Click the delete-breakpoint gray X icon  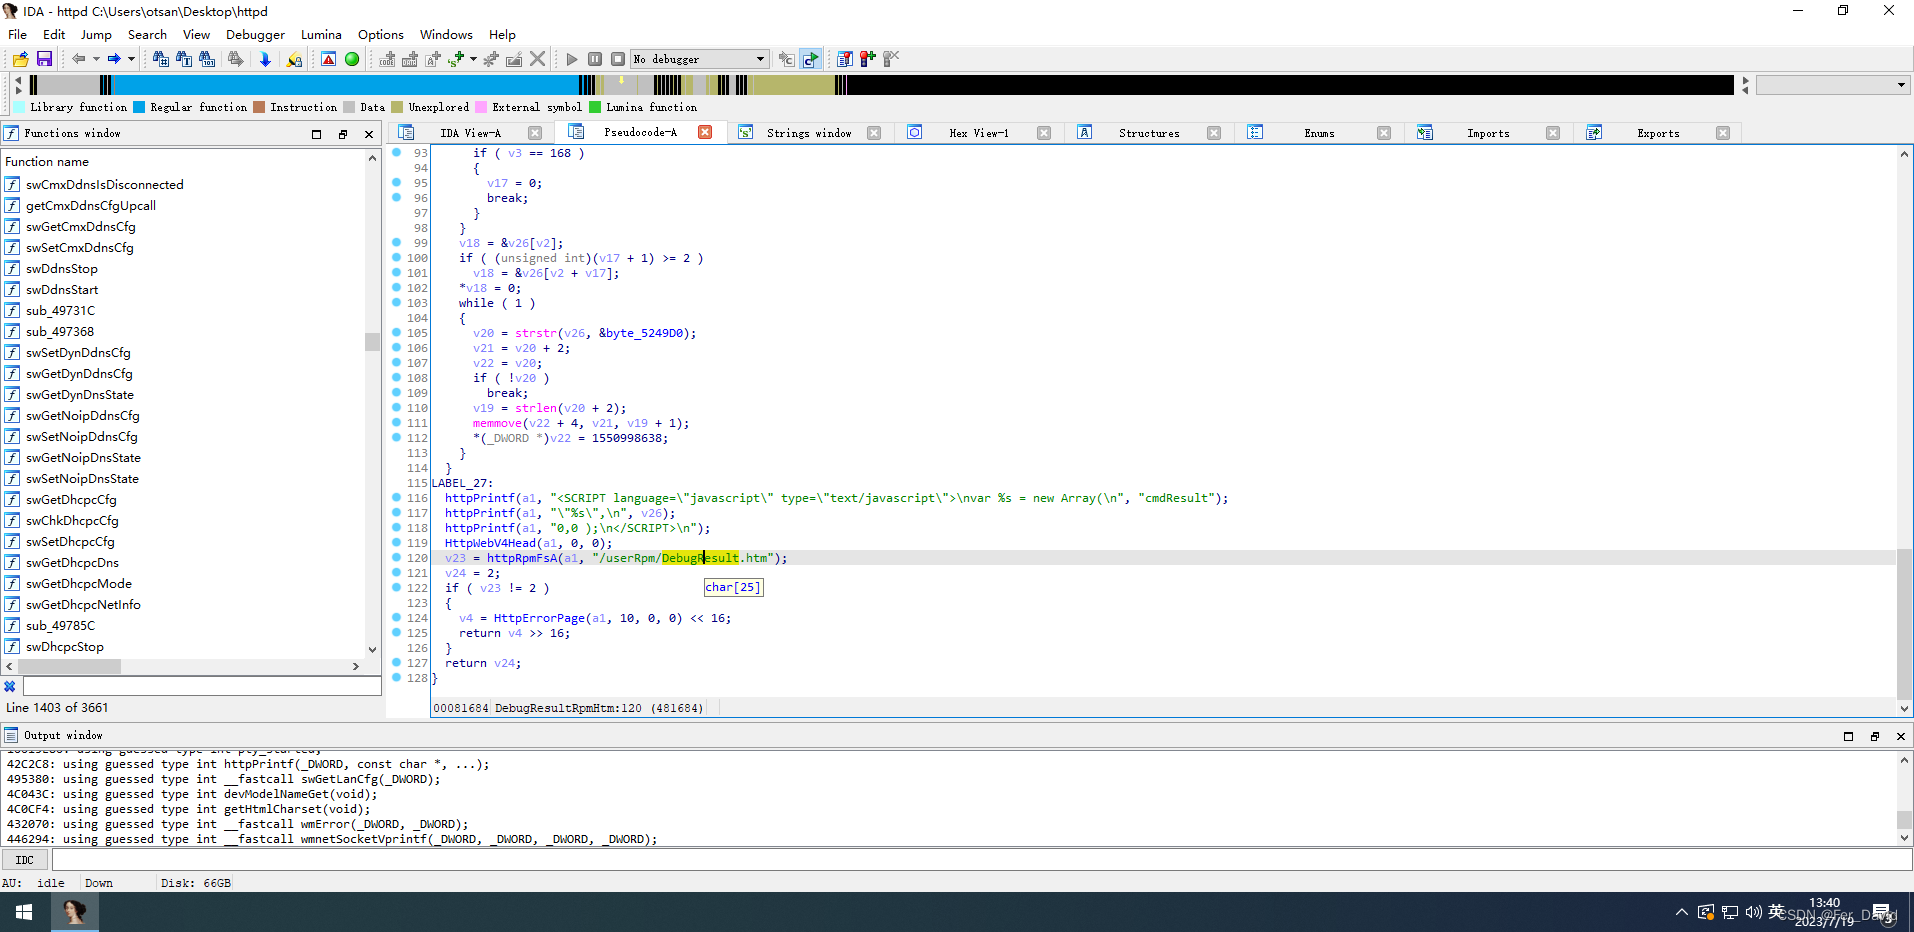point(891,59)
